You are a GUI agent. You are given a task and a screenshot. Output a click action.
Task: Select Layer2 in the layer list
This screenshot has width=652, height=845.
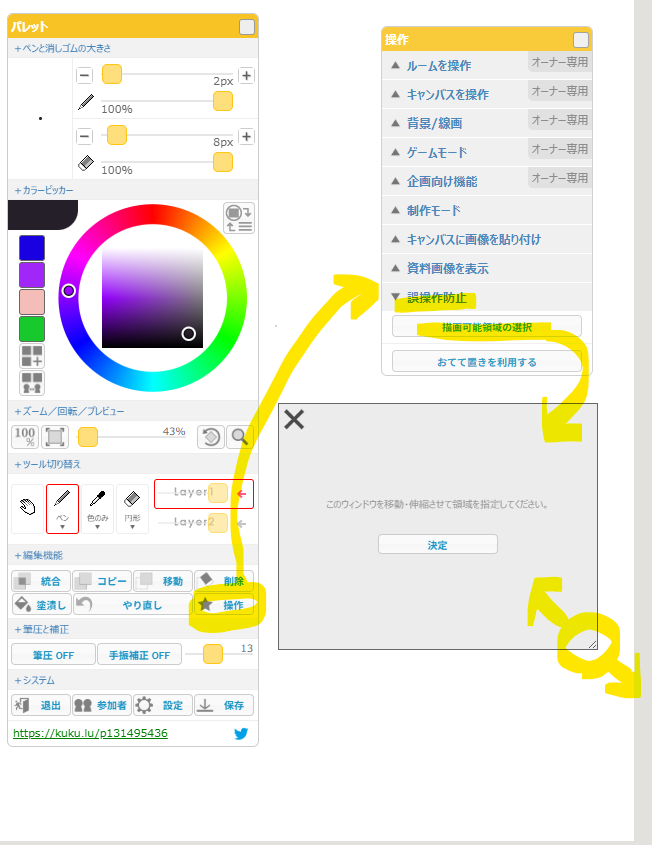tap(204, 523)
